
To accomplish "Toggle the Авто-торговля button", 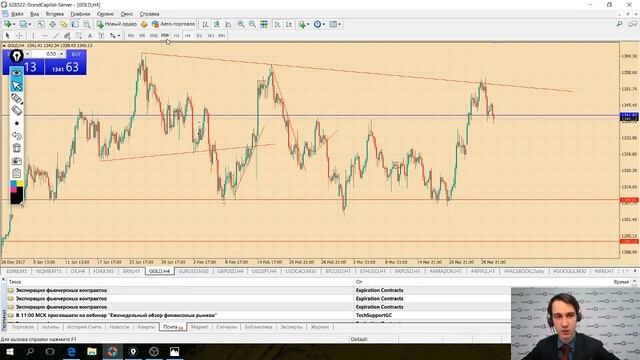I will (173, 24).
